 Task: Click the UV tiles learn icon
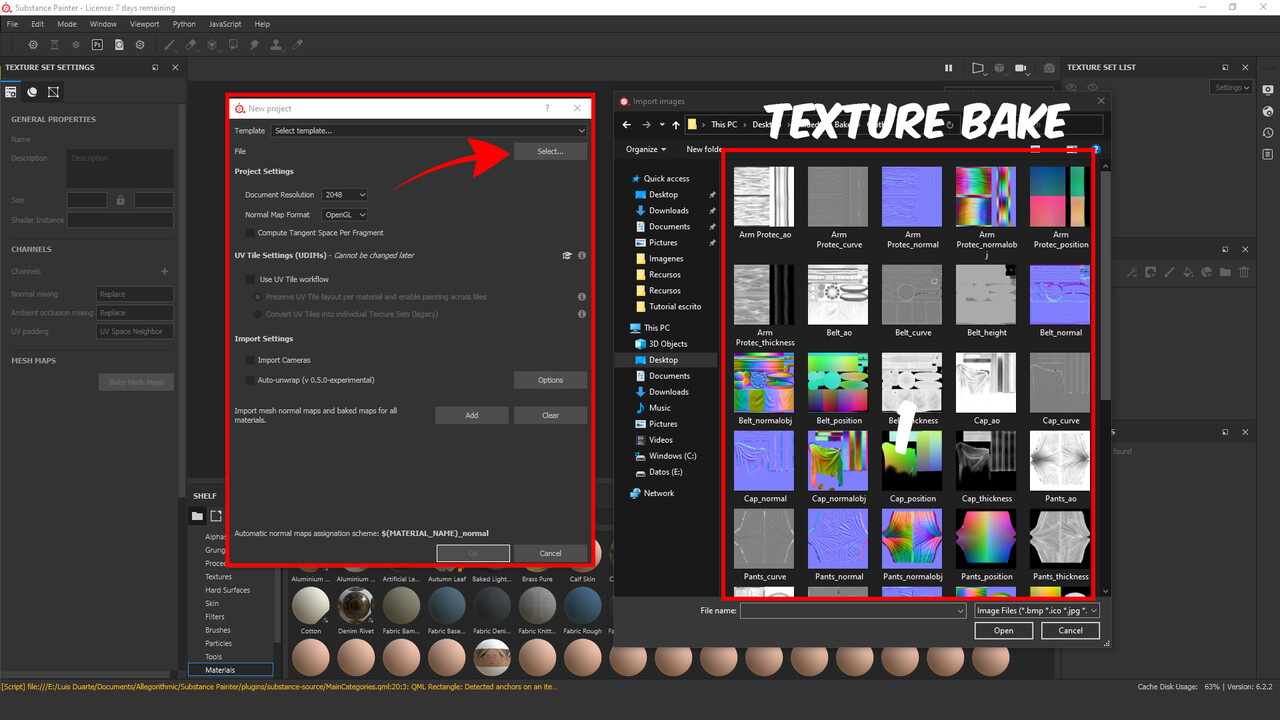pyautogui.click(x=567, y=255)
